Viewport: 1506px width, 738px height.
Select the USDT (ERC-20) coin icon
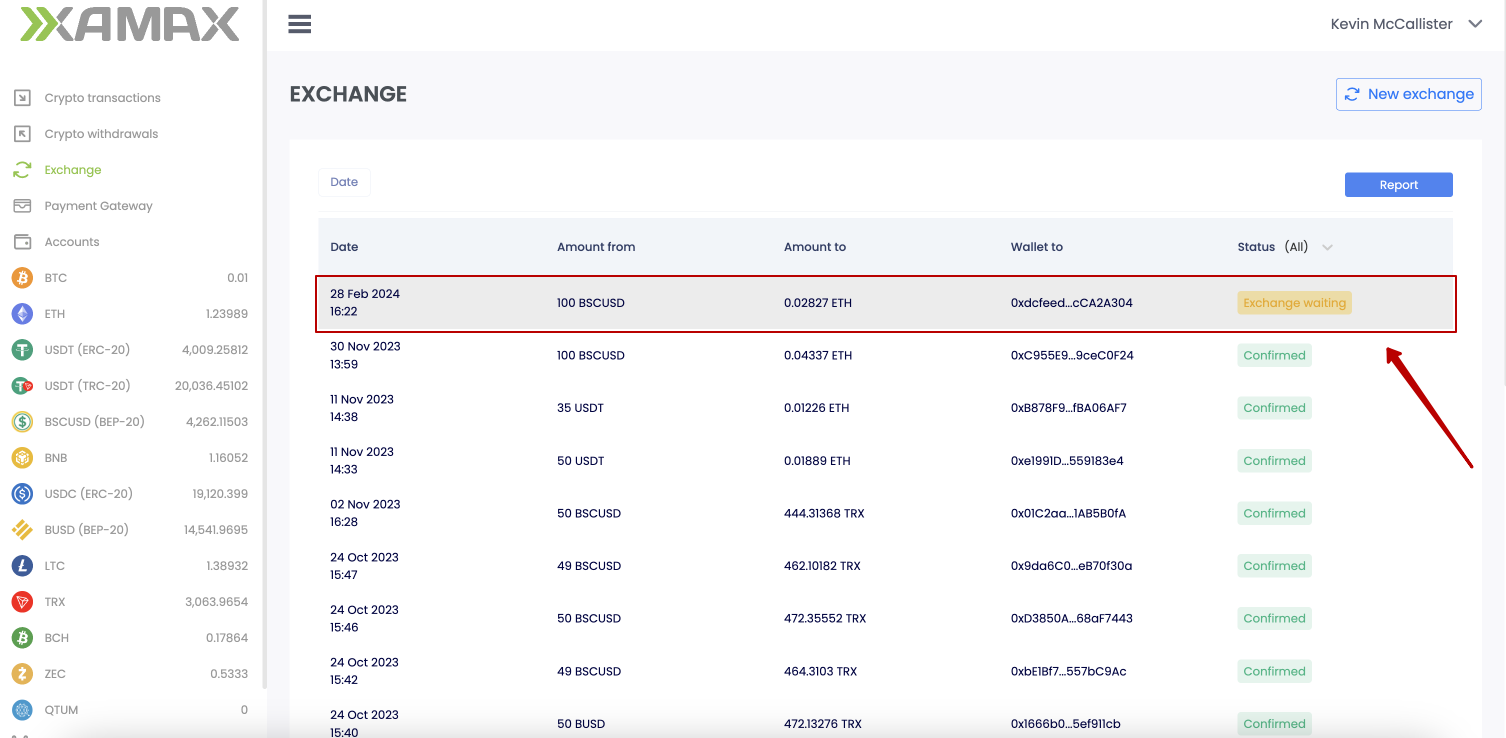point(22,350)
